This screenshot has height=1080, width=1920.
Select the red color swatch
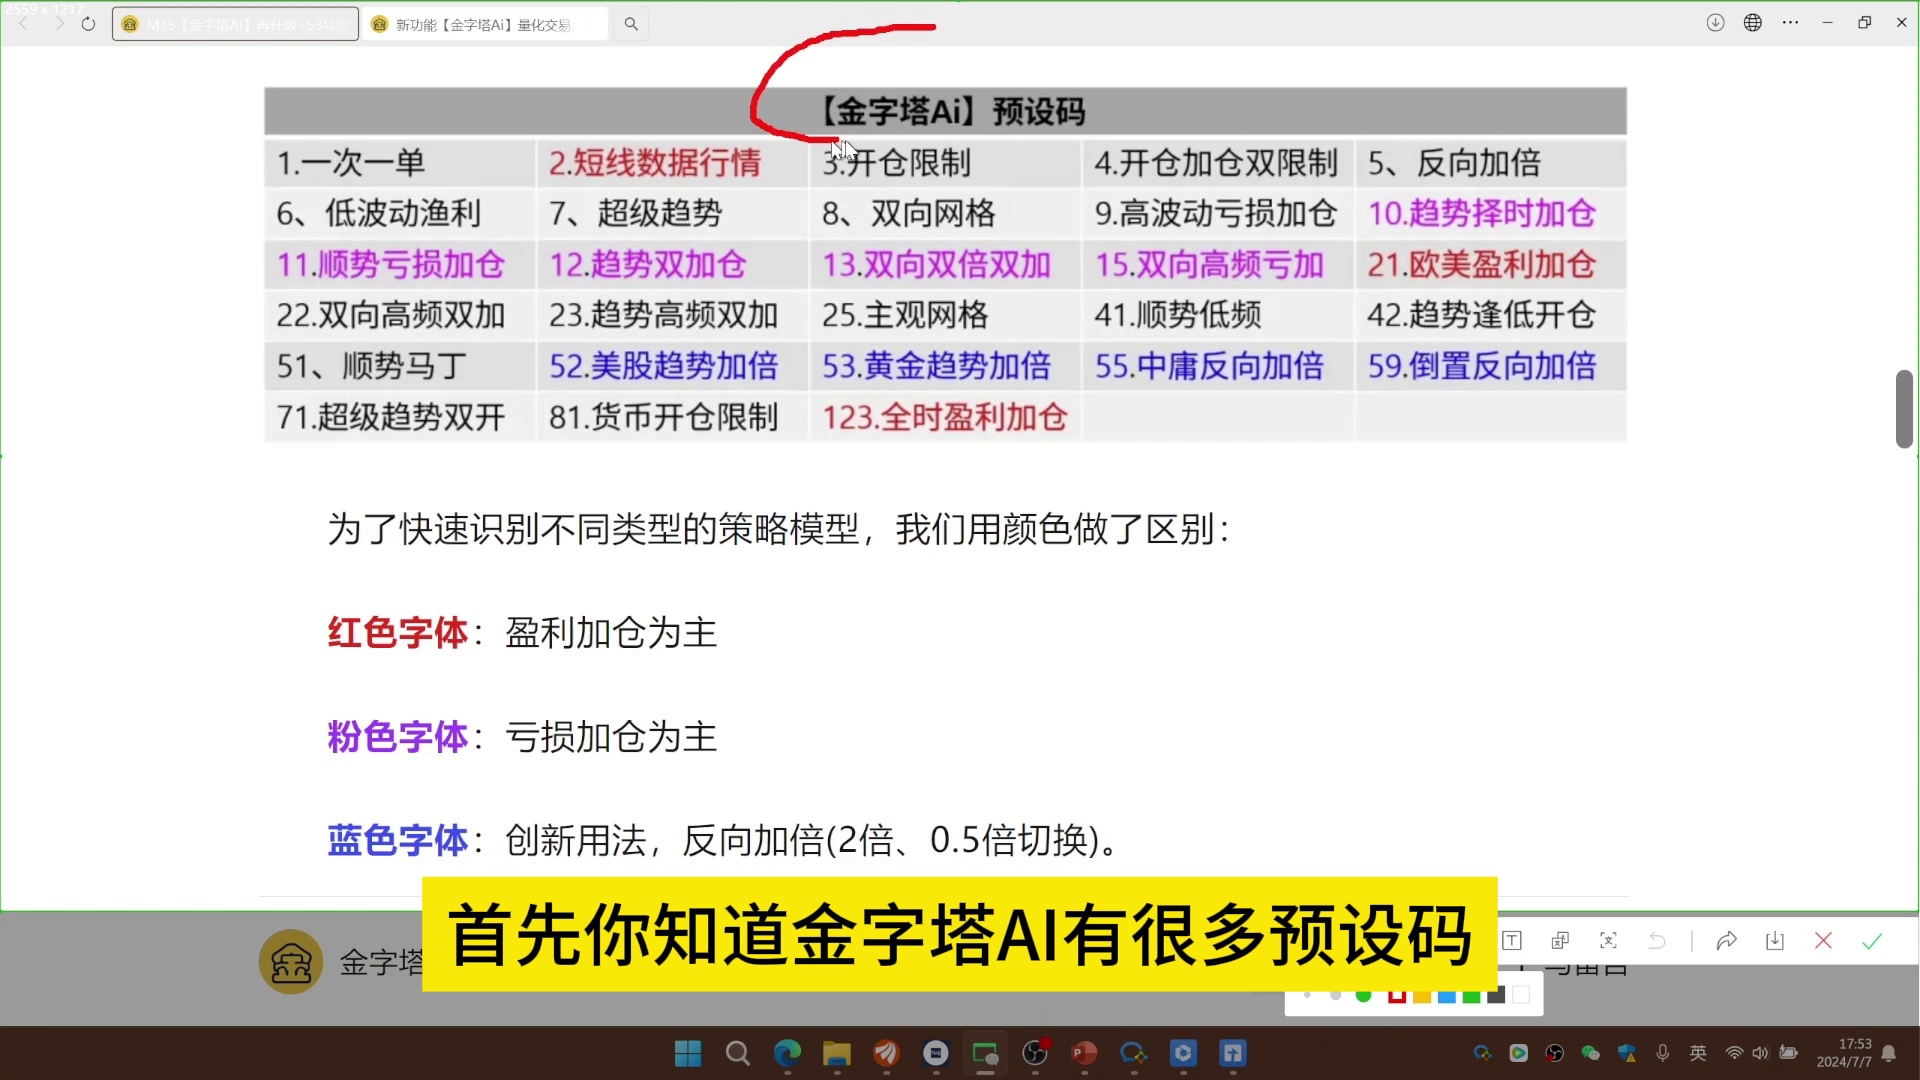click(1397, 995)
